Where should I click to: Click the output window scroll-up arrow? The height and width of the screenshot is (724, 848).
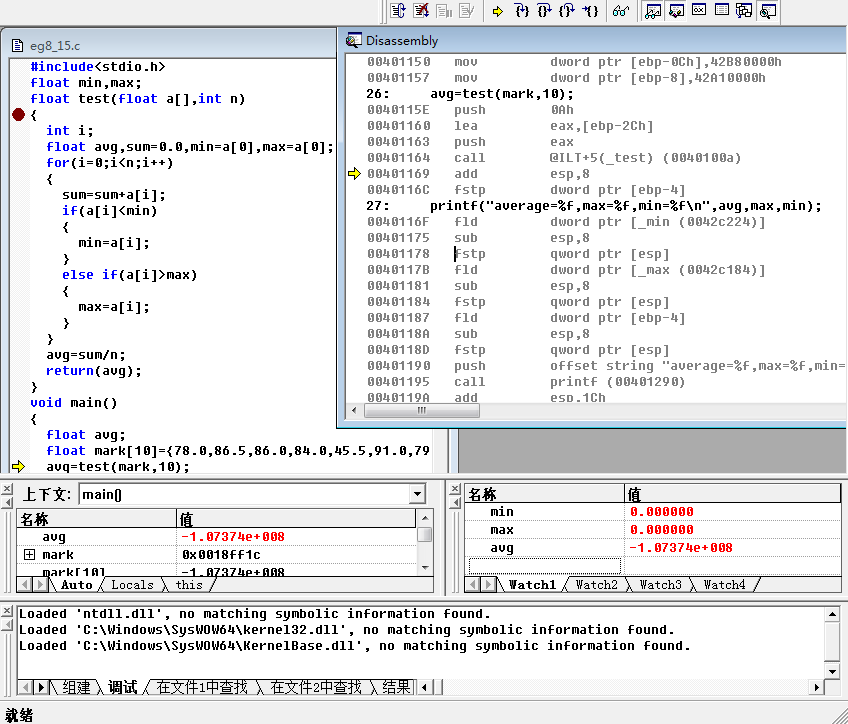click(x=832, y=614)
